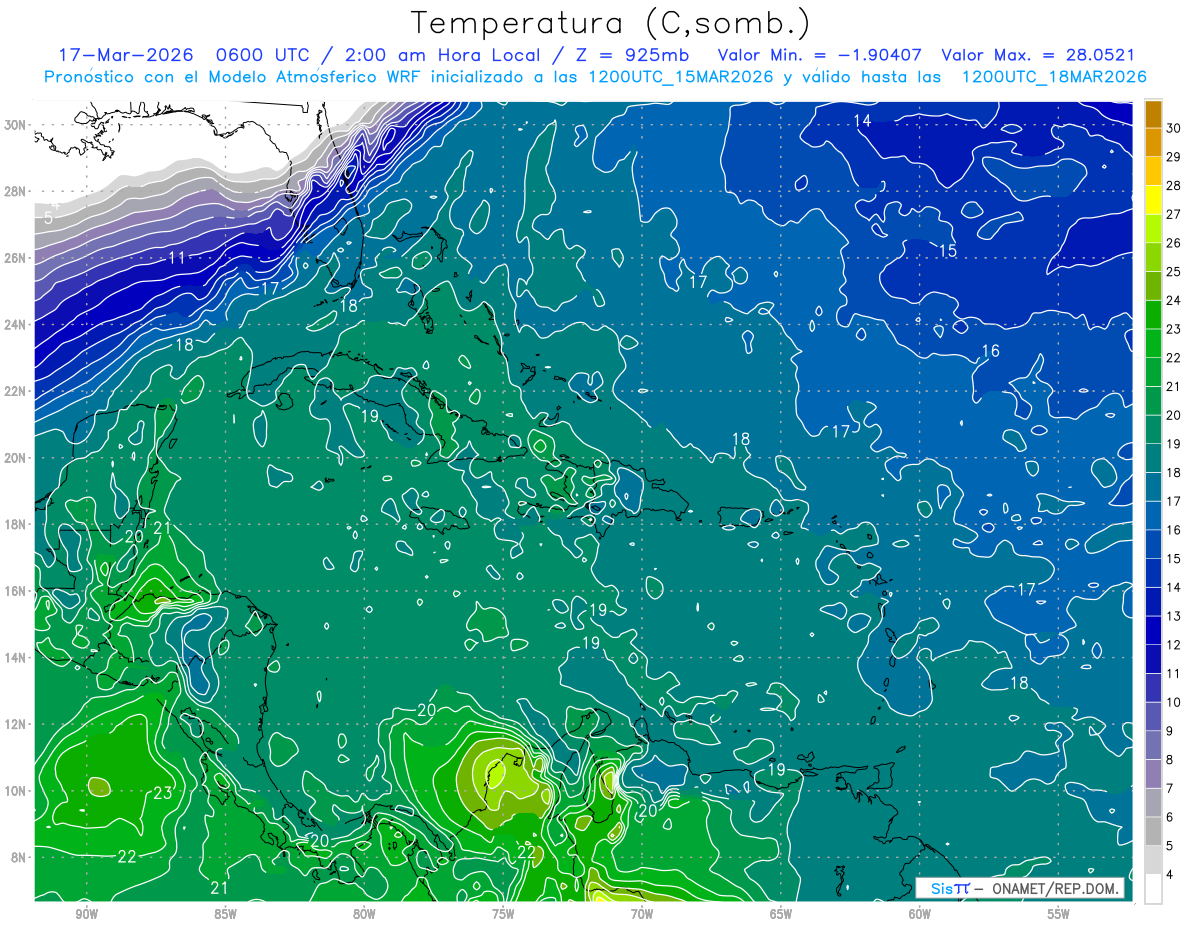The width and height of the screenshot is (1200, 927).
Task: Click the brown top swatch above 30
Action: 1153,115
